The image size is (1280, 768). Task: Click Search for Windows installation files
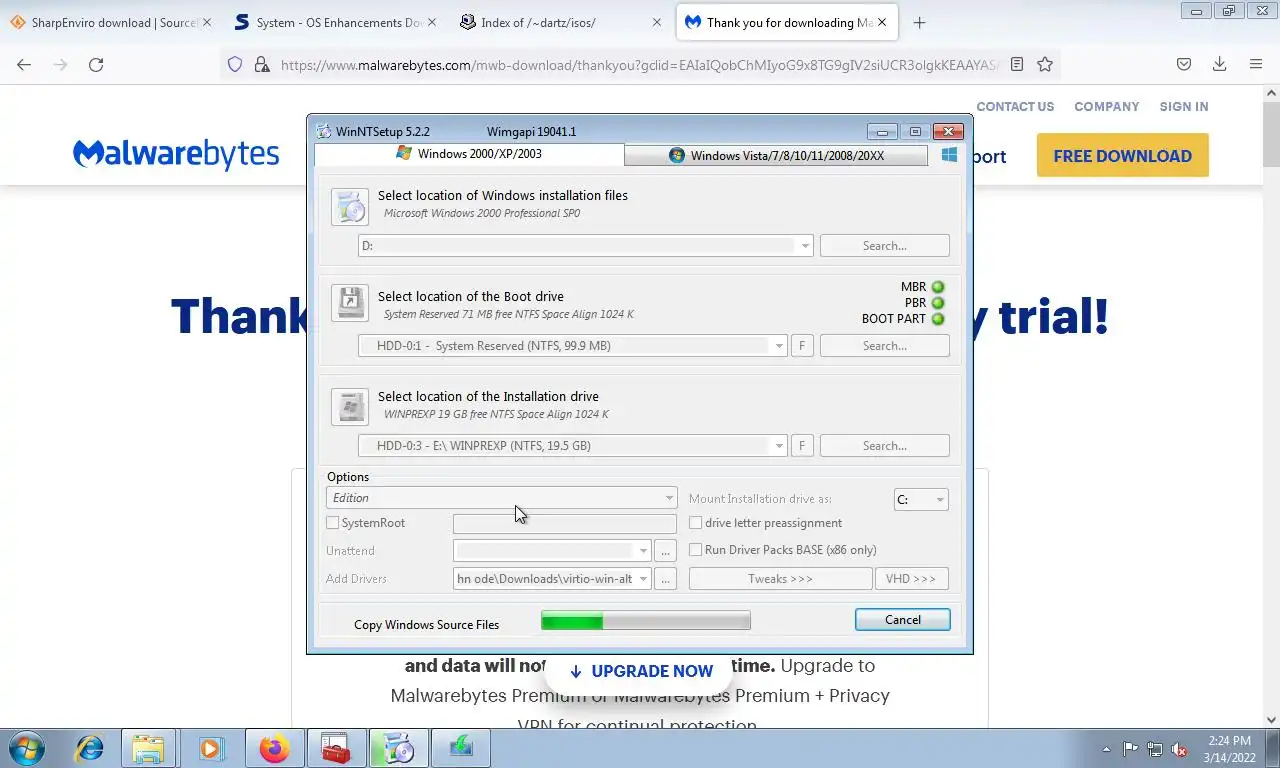885,246
